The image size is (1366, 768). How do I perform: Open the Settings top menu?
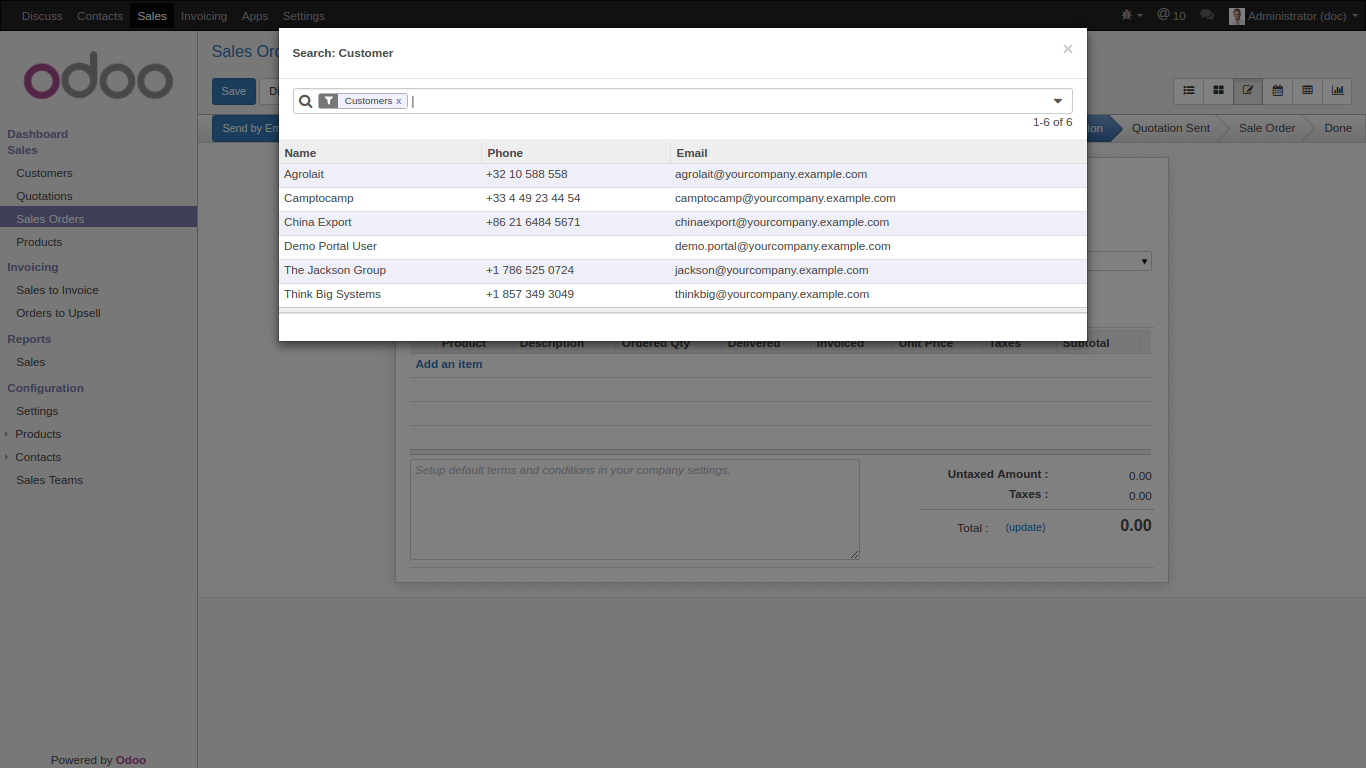click(x=304, y=16)
